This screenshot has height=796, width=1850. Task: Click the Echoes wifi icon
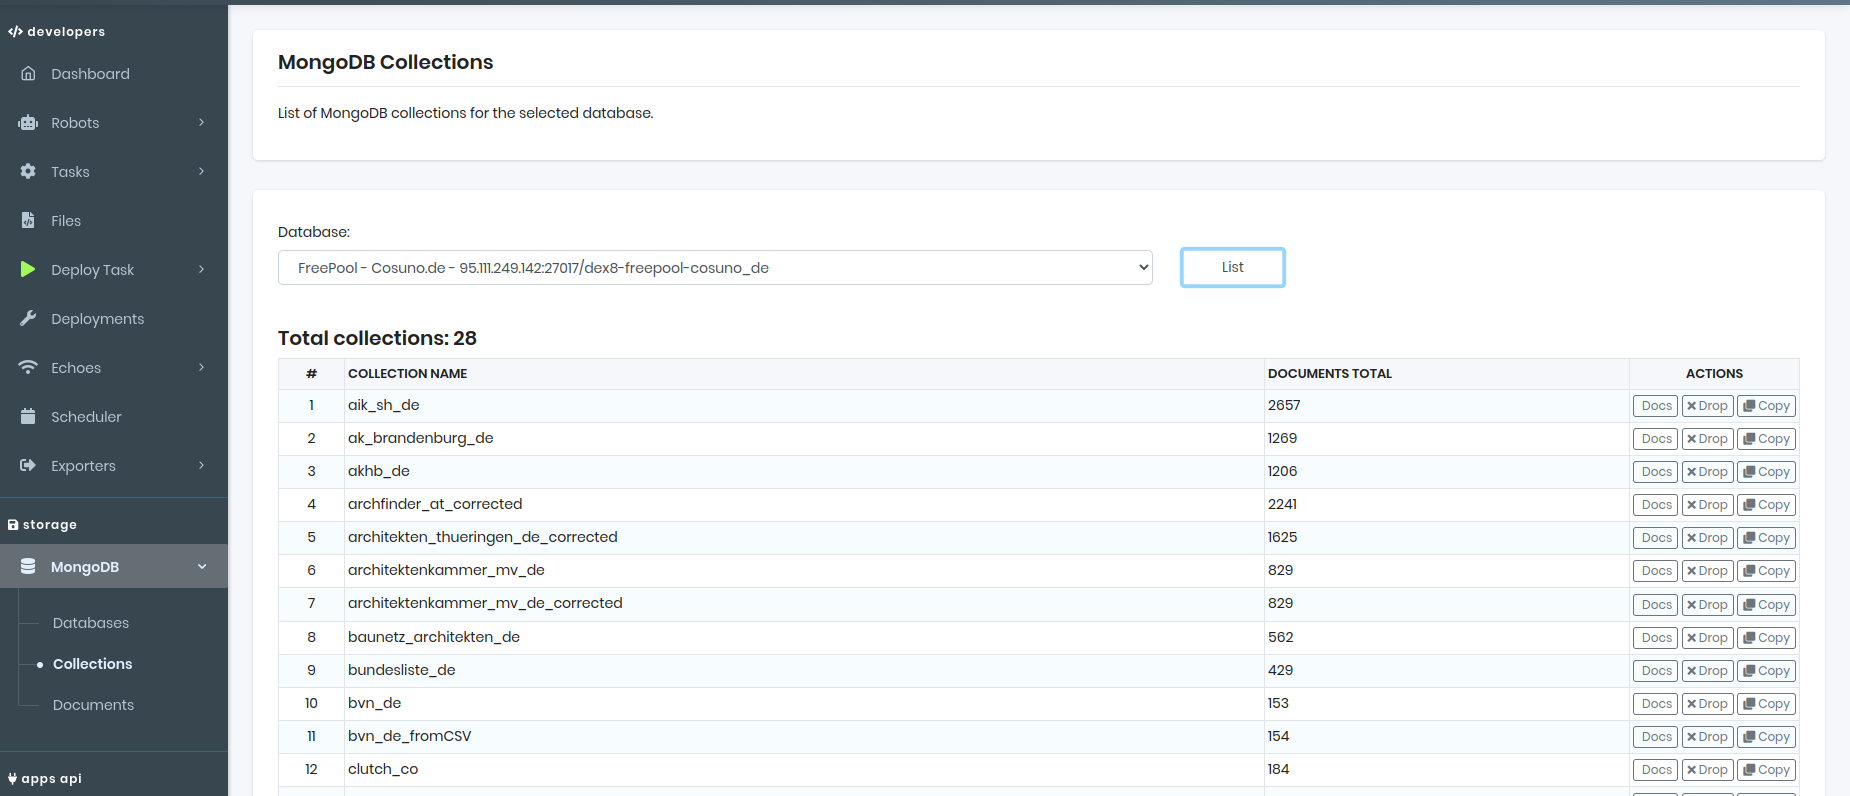tap(28, 368)
